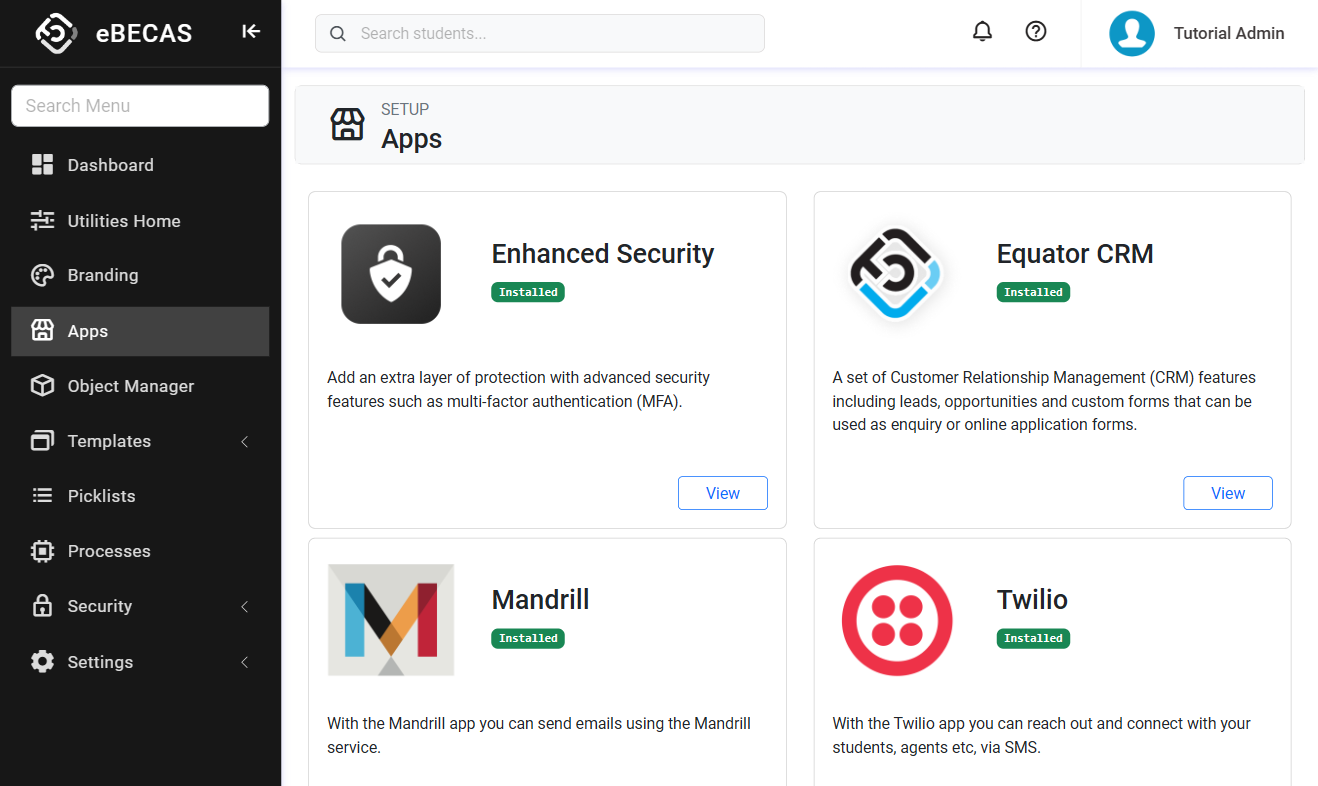Expand the Settings sidebar section

point(245,662)
